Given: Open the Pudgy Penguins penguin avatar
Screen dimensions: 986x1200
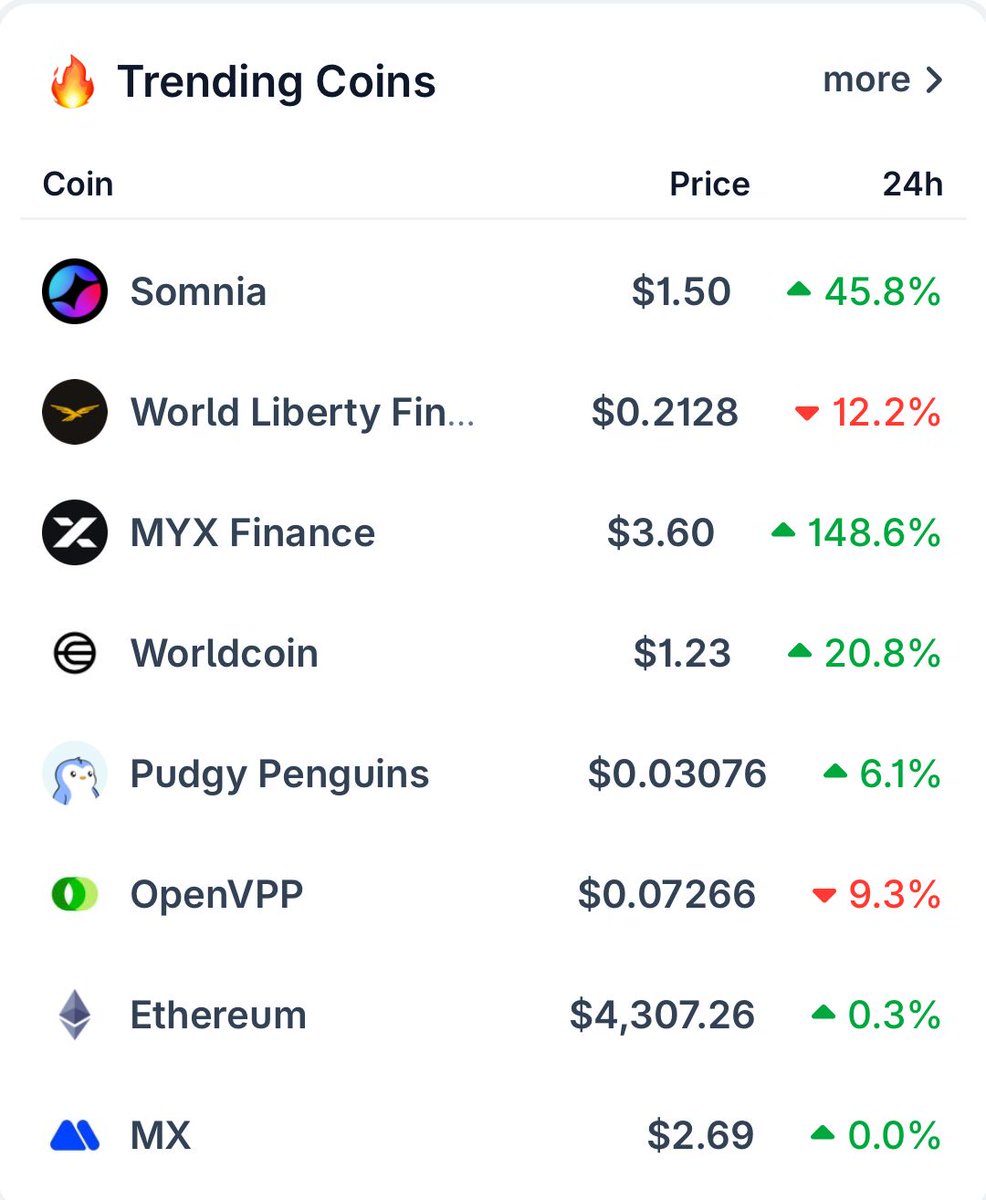Looking at the screenshot, I should [x=74, y=774].
